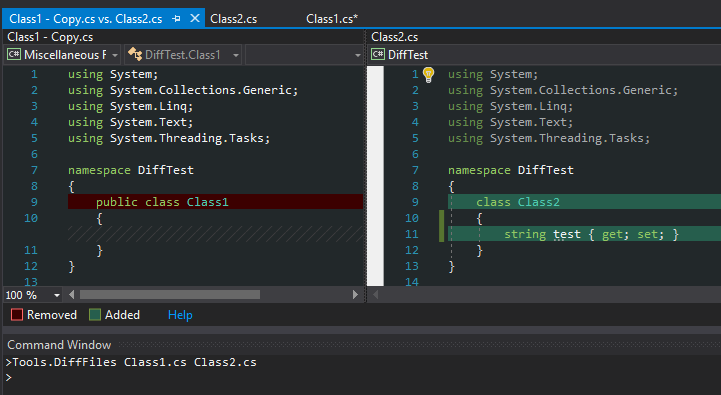Open the DiffTest dropdown in right pane
Screen dimensions: 721x395
[x=545, y=55]
